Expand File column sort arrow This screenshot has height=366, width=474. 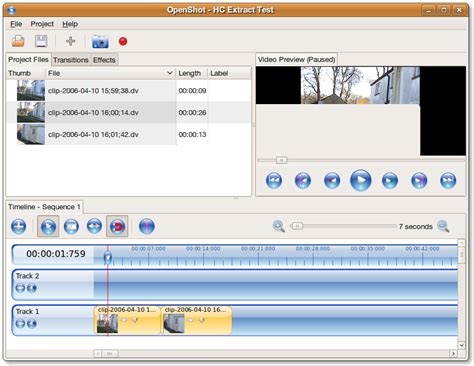[x=170, y=73]
